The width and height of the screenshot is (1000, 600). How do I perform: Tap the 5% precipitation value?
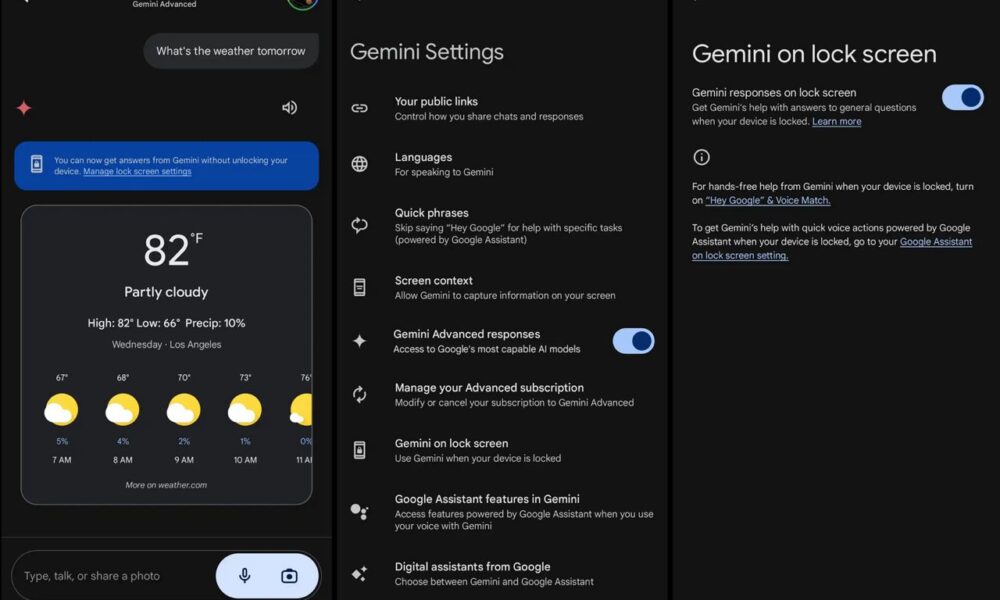[62, 441]
